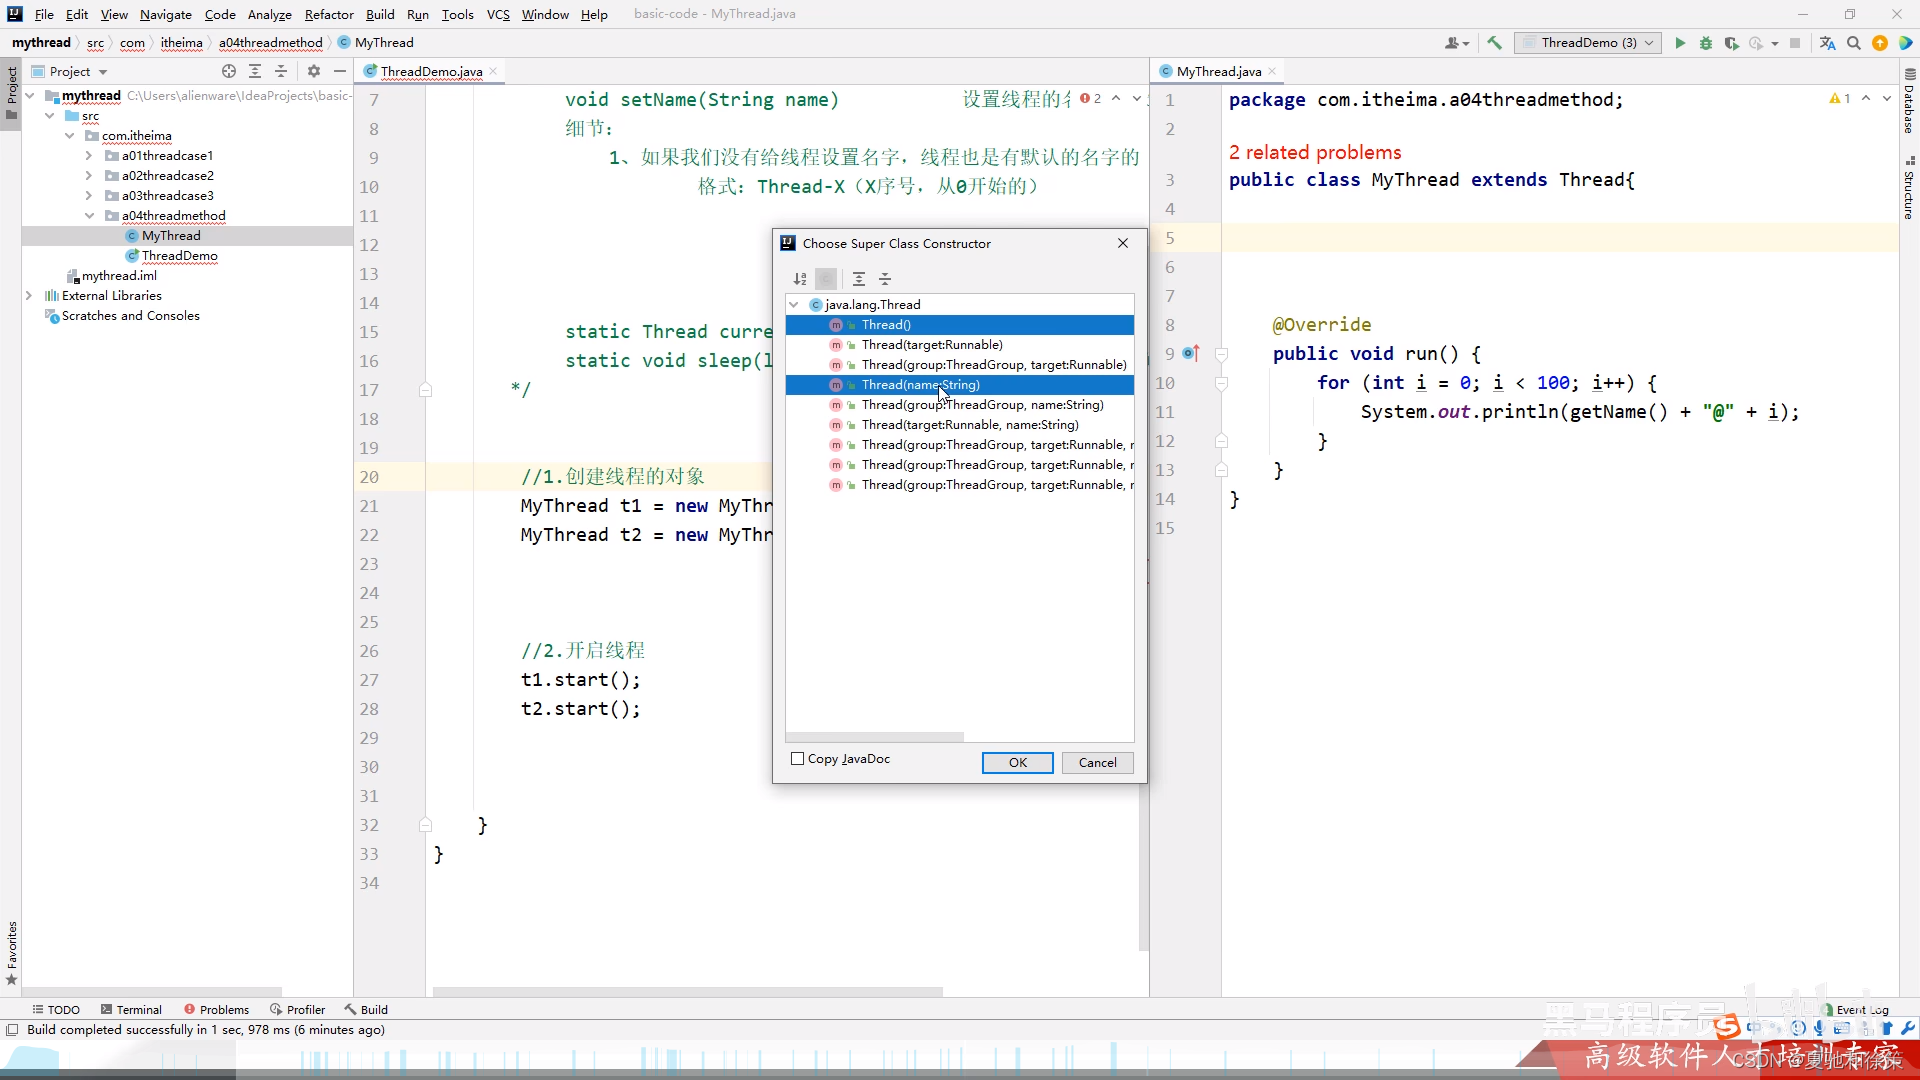The width and height of the screenshot is (1920, 1080).
Task: Select Thread(target:Runnable) constructor in list
Action: point(931,345)
